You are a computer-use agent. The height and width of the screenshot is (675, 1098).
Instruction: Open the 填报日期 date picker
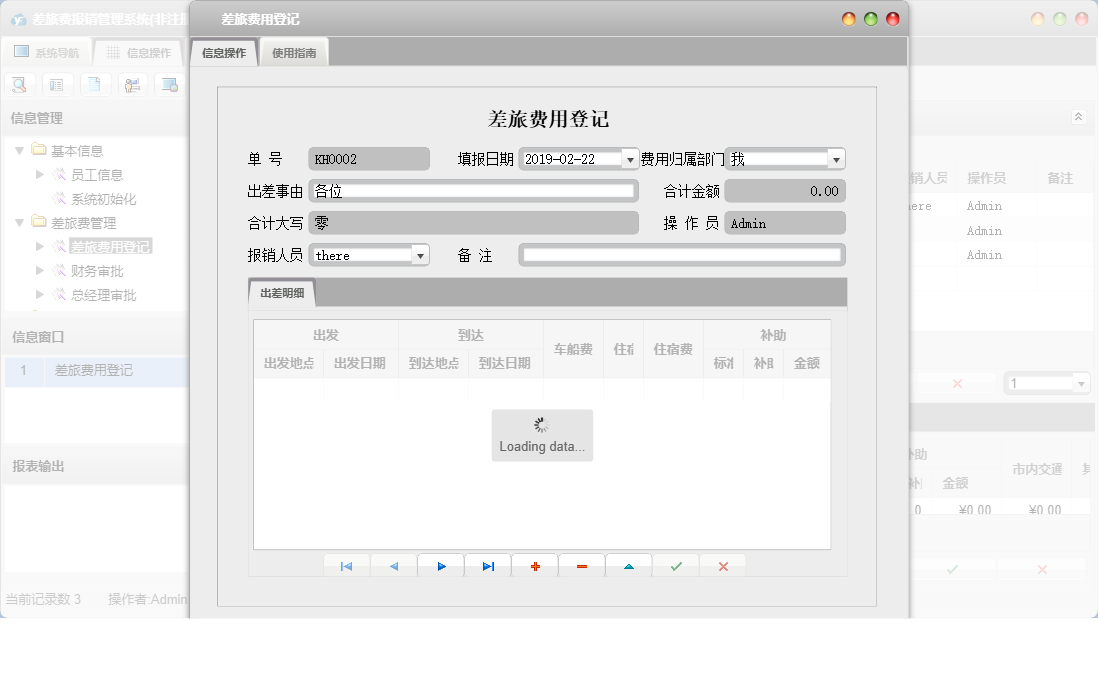pyautogui.click(x=629, y=158)
